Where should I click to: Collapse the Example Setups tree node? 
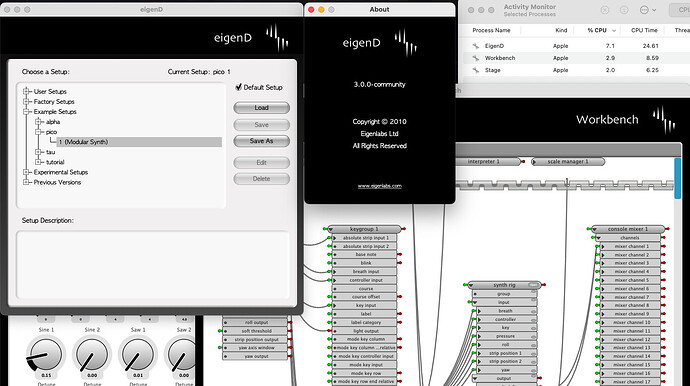pos(26,111)
